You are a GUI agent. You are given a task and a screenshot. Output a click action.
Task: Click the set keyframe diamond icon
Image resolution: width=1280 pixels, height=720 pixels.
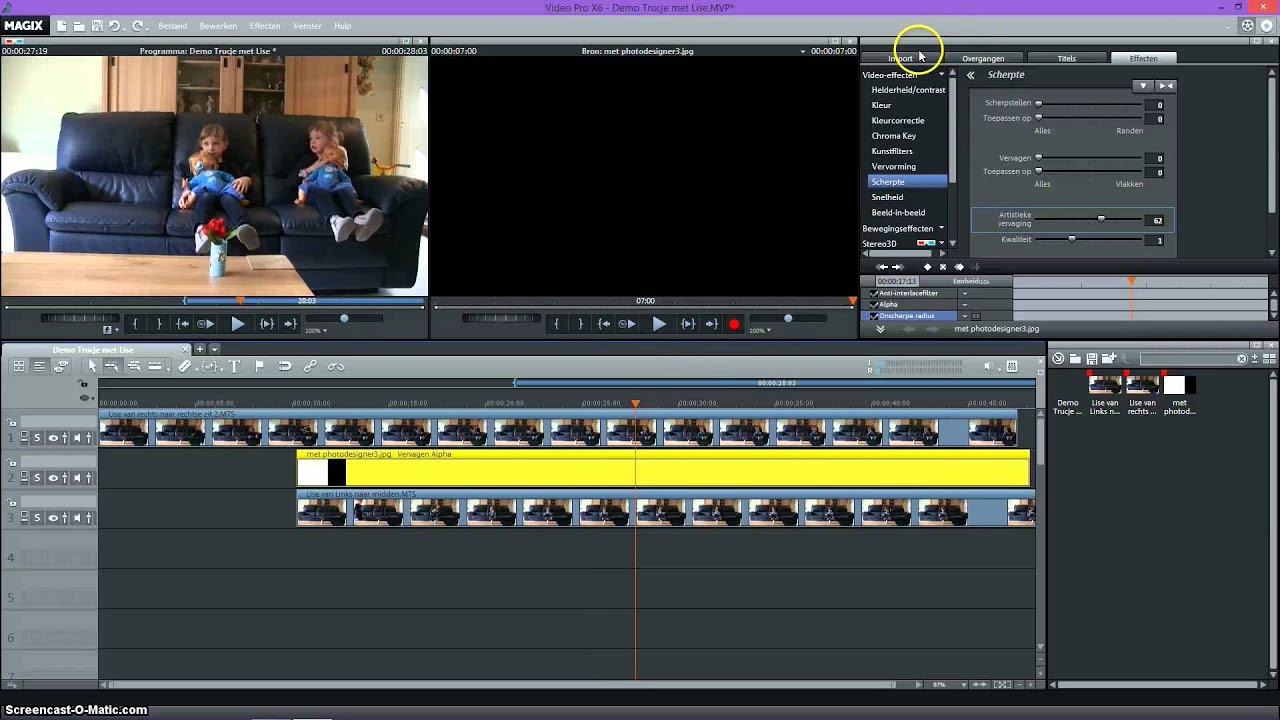pos(927,267)
